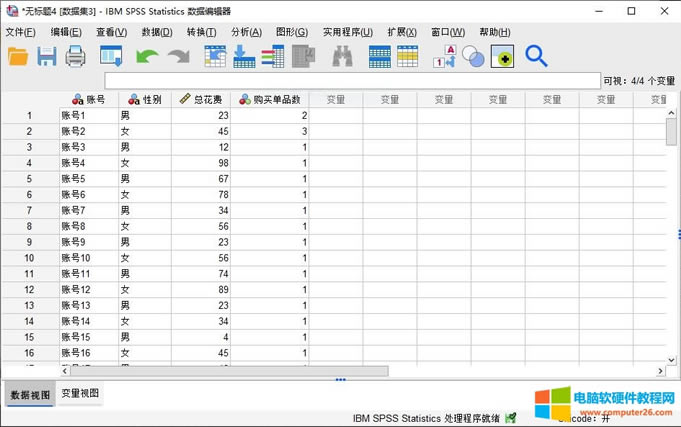
Task: Click the vertical scrollbar thumb
Action: (671, 130)
